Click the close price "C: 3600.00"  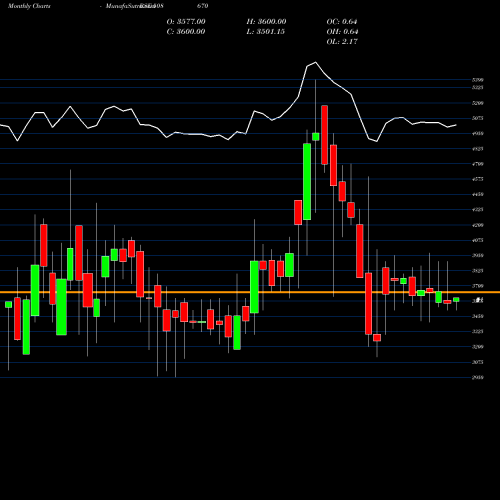pos(186,32)
